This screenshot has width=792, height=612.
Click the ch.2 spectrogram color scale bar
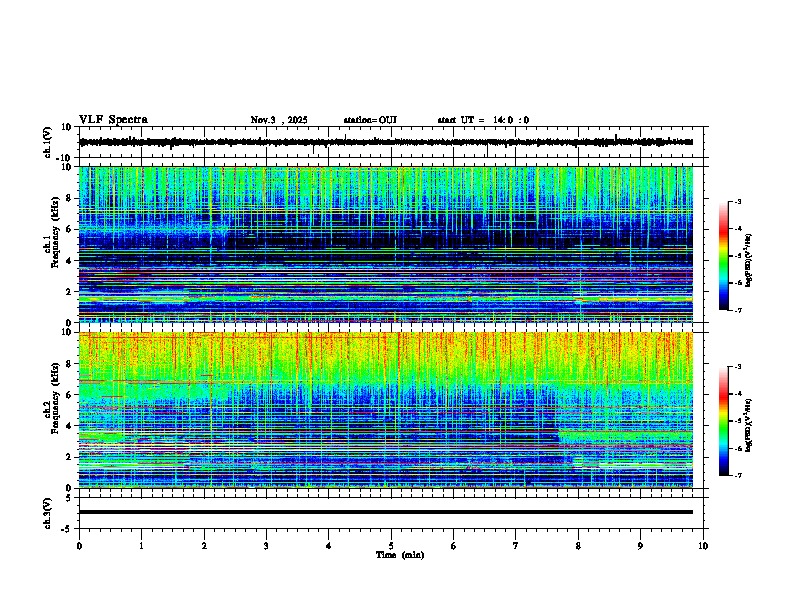tap(723, 421)
